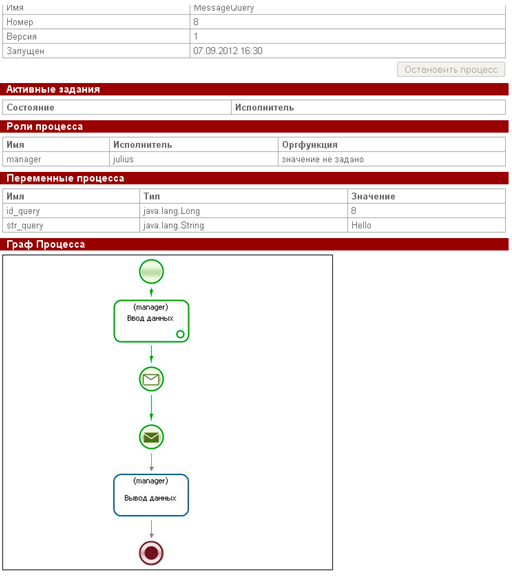512x578 pixels.
Task: Click the Граф Процесса section header
Action: point(254,244)
